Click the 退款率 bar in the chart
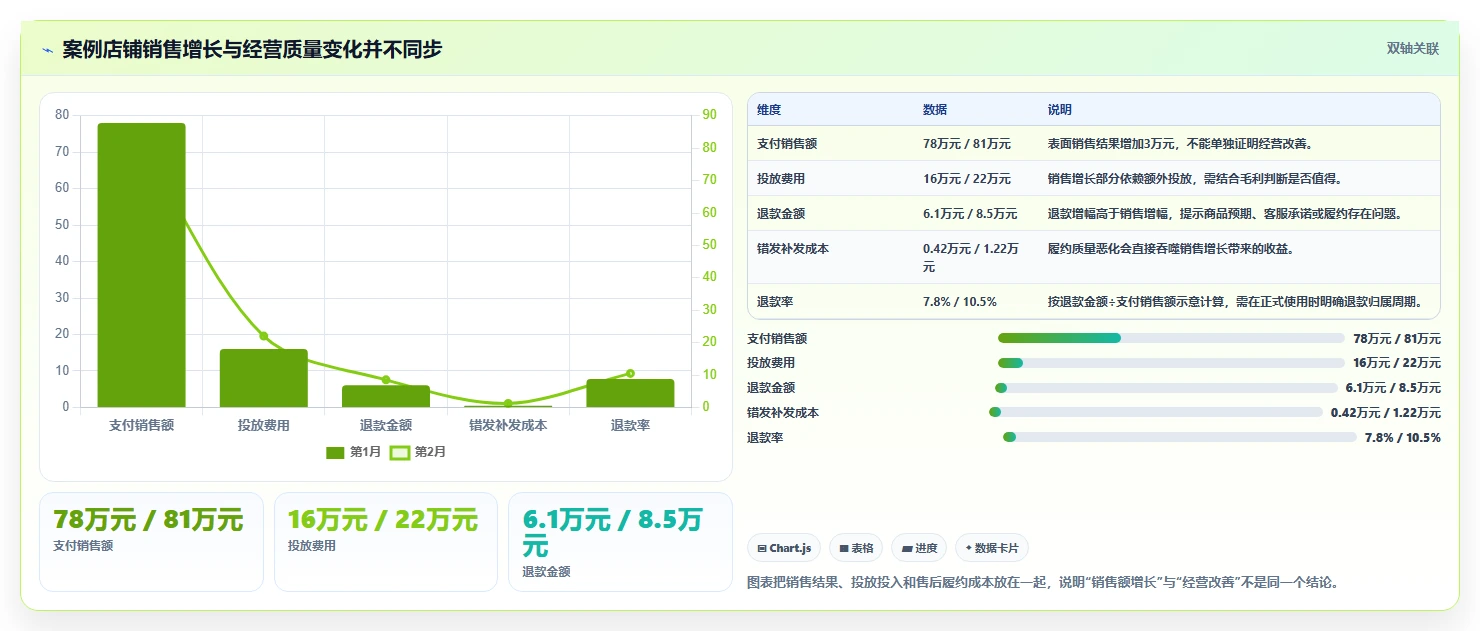The height and width of the screenshot is (631, 1480). click(x=630, y=393)
